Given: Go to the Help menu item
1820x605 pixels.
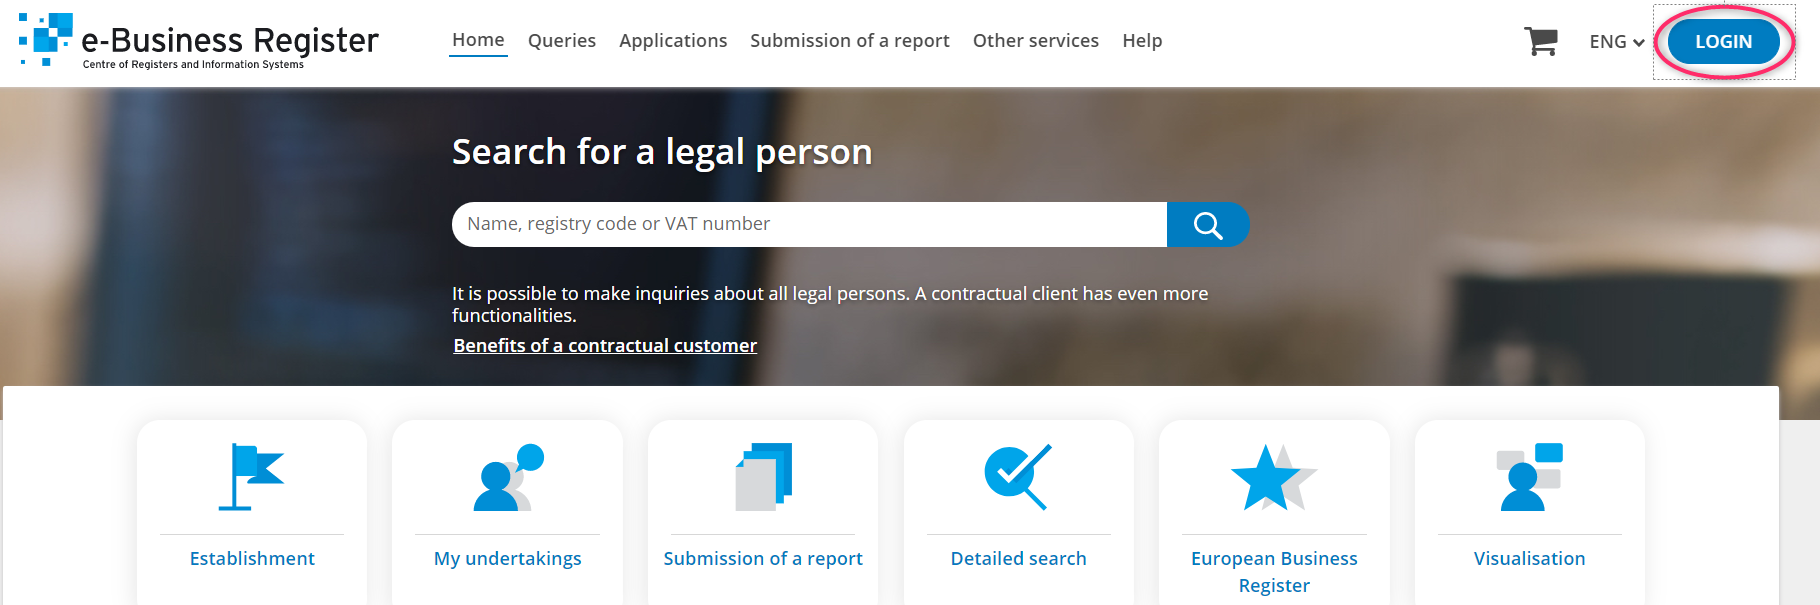Looking at the screenshot, I should [1142, 41].
